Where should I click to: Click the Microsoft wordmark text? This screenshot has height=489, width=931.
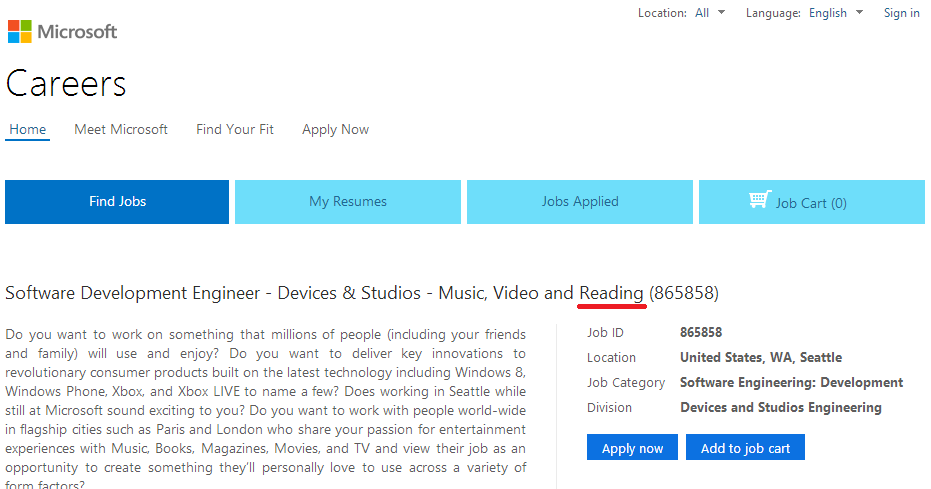[77, 31]
